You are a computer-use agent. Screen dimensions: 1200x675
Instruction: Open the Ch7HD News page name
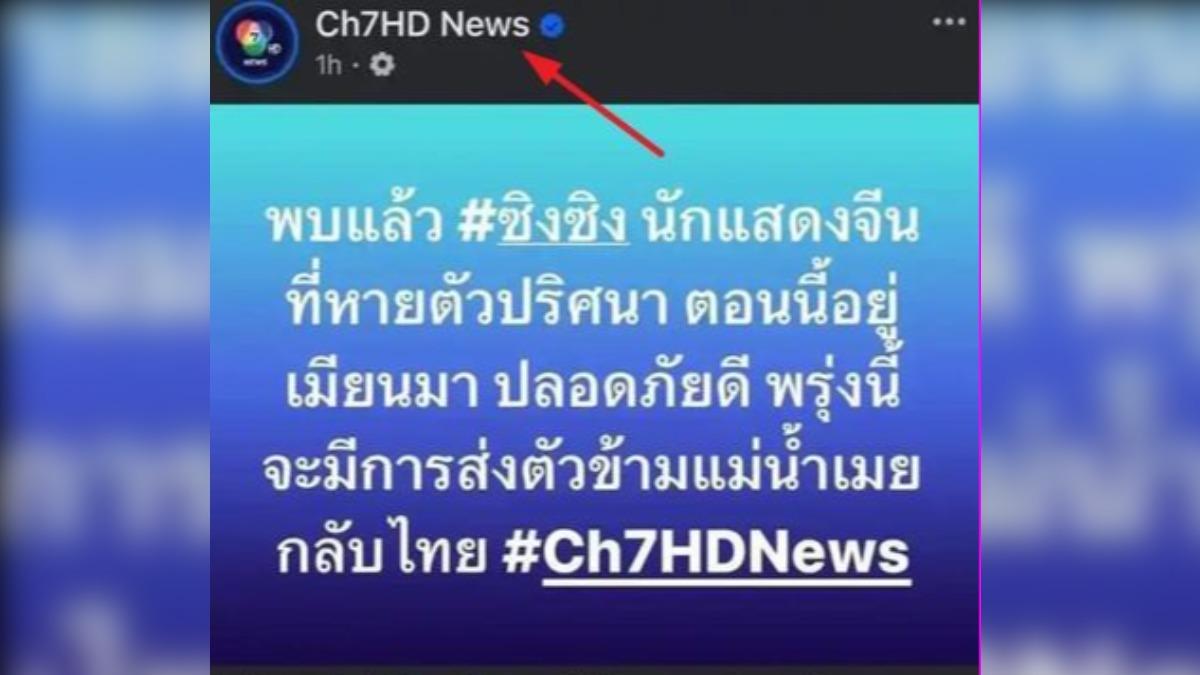(x=422, y=26)
